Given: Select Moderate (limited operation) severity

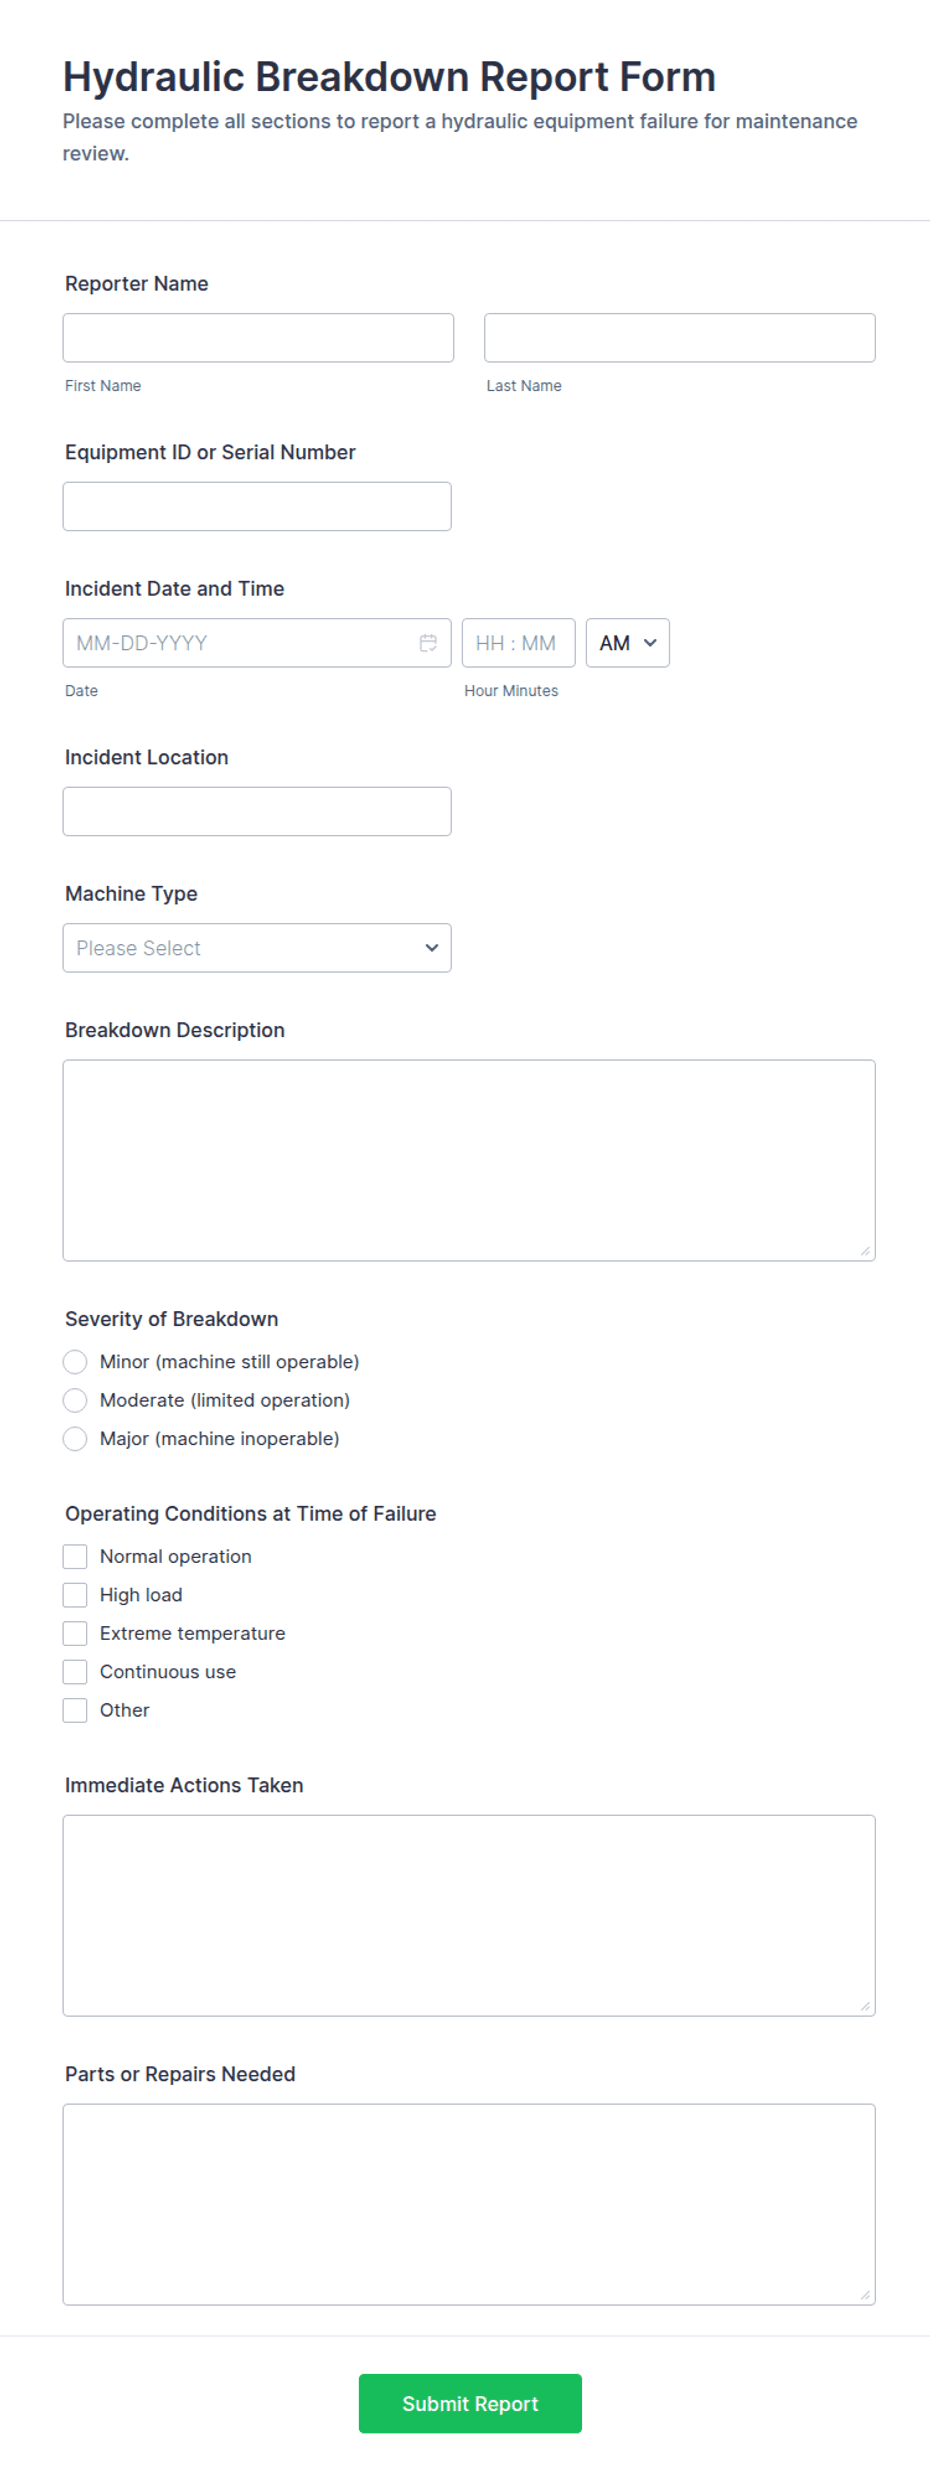Looking at the screenshot, I should (x=75, y=1400).
